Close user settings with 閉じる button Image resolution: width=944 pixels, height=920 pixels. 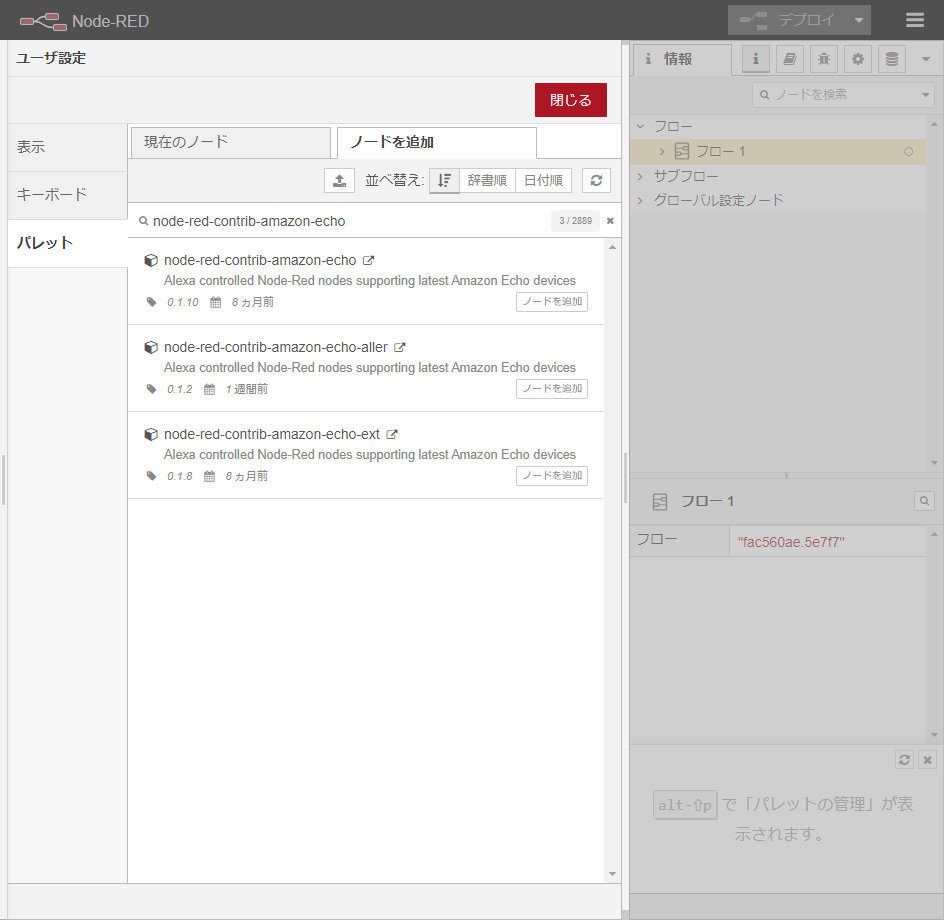[570, 100]
